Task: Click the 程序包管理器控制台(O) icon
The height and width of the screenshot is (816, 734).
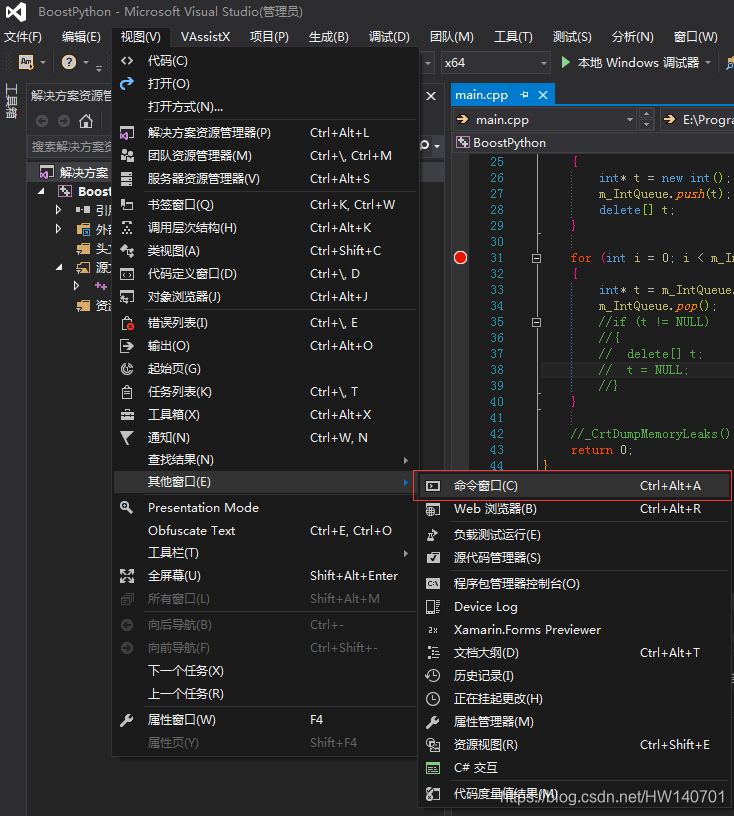Action: coord(433,584)
